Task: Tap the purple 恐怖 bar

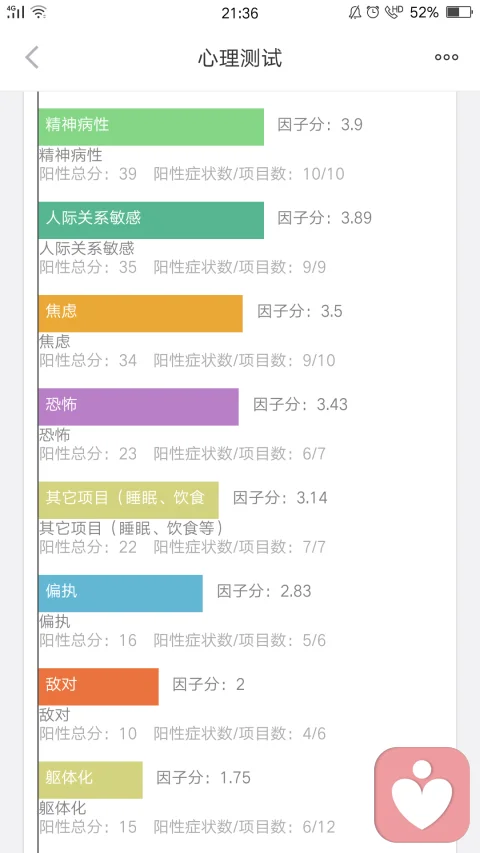Action: [x=139, y=407]
